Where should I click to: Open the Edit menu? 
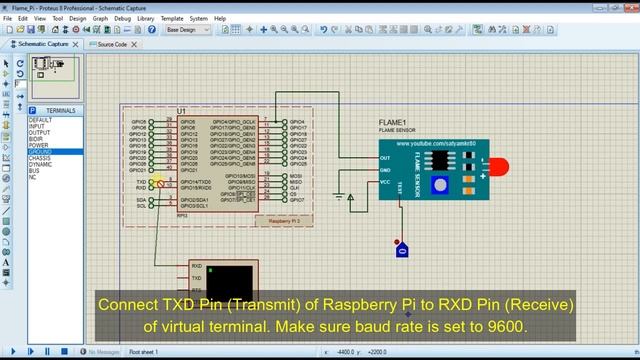pos(23,18)
